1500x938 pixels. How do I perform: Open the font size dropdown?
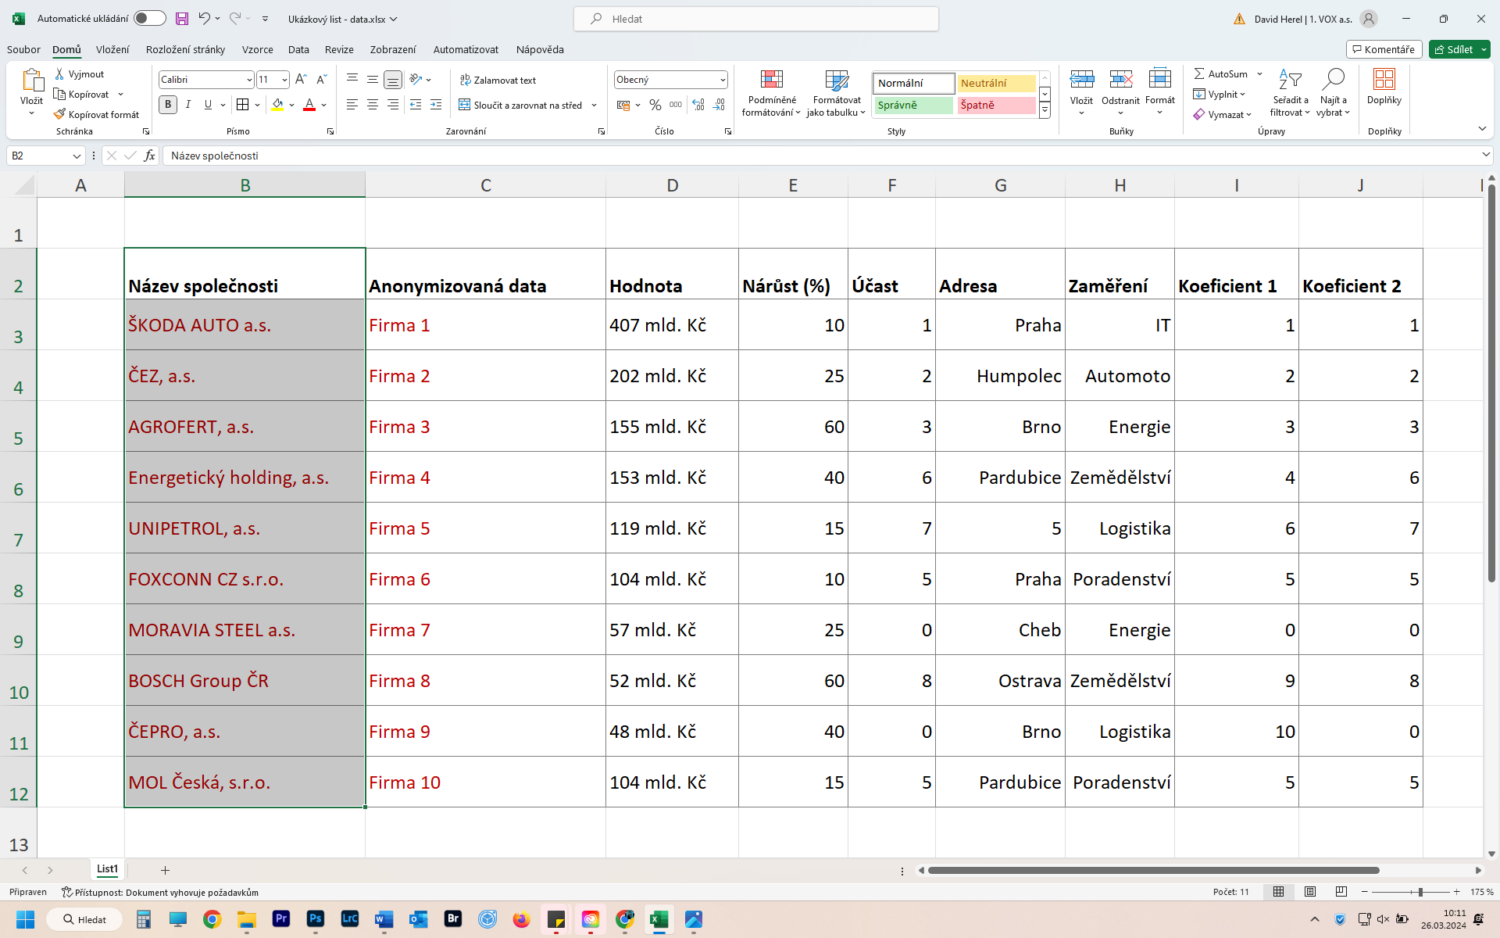coord(285,80)
